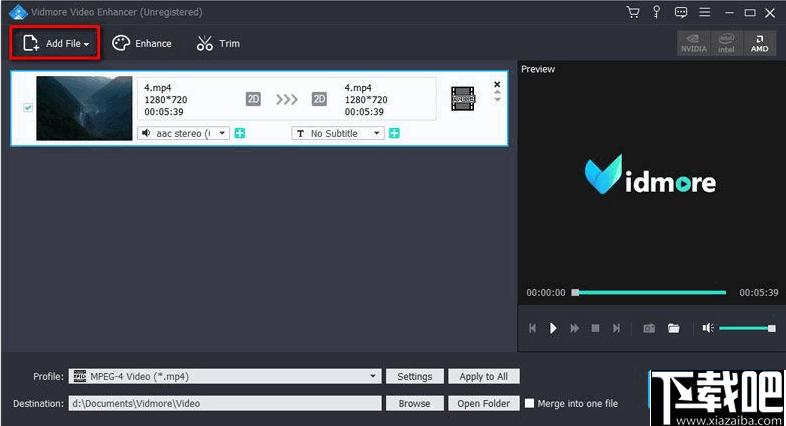Click the Destination path field
This screenshot has width=786, height=426.
point(225,403)
